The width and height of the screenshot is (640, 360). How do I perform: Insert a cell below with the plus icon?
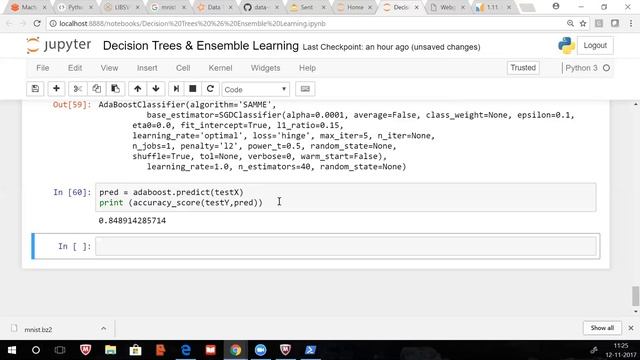[x=56, y=89]
